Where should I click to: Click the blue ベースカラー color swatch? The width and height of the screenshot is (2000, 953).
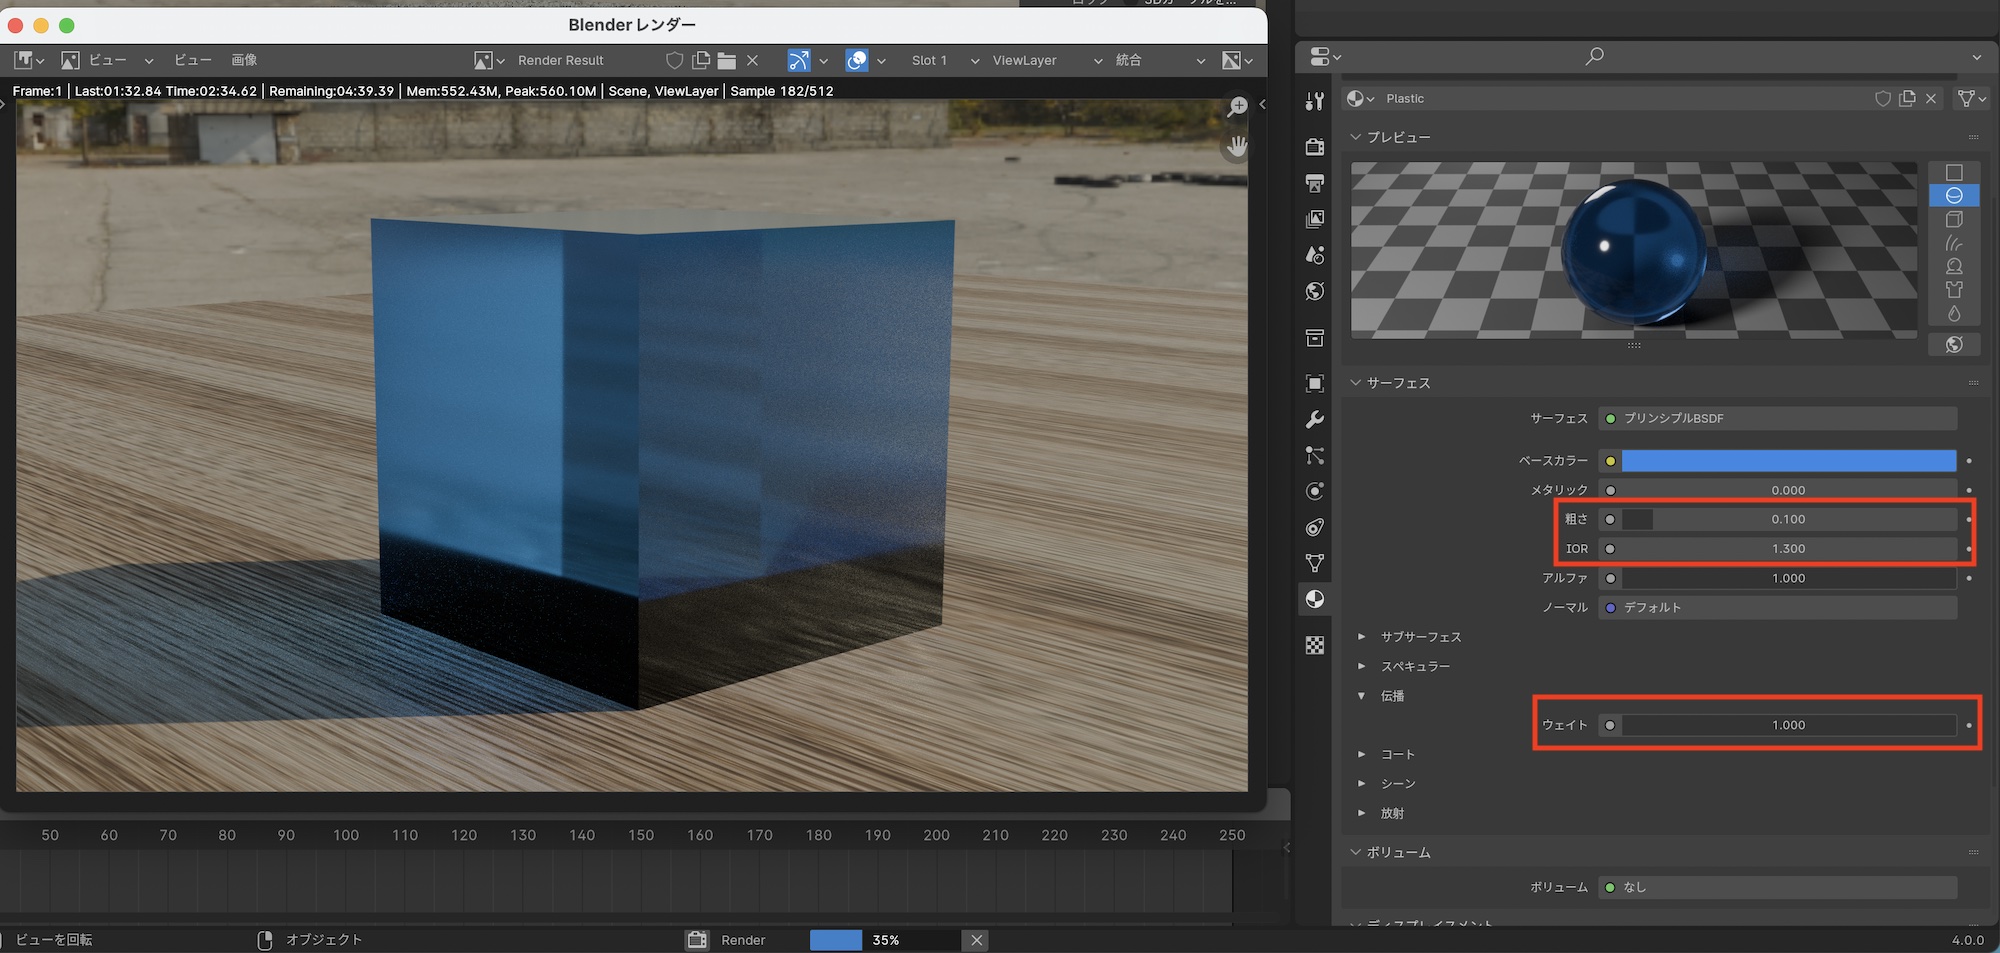pyautogui.click(x=1788, y=461)
